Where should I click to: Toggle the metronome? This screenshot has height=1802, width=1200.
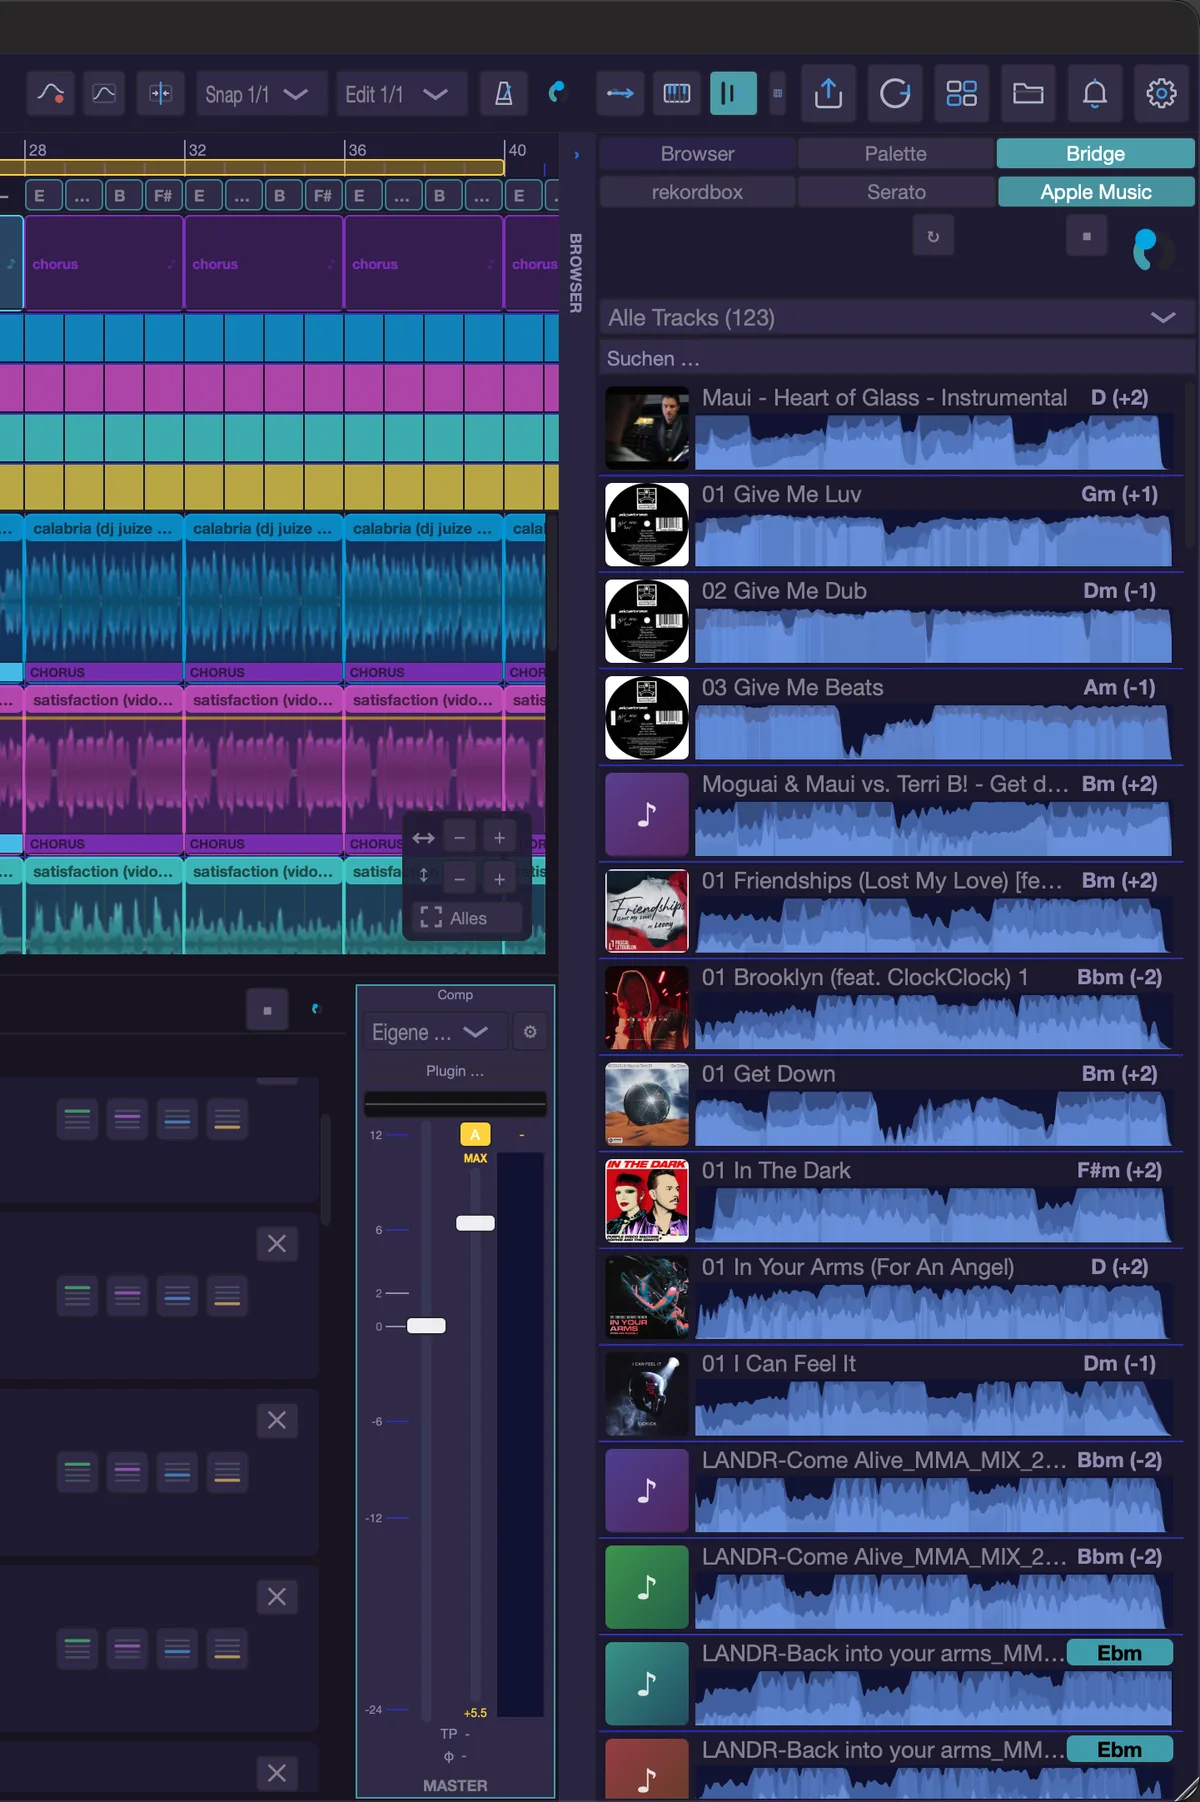(x=504, y=94)
